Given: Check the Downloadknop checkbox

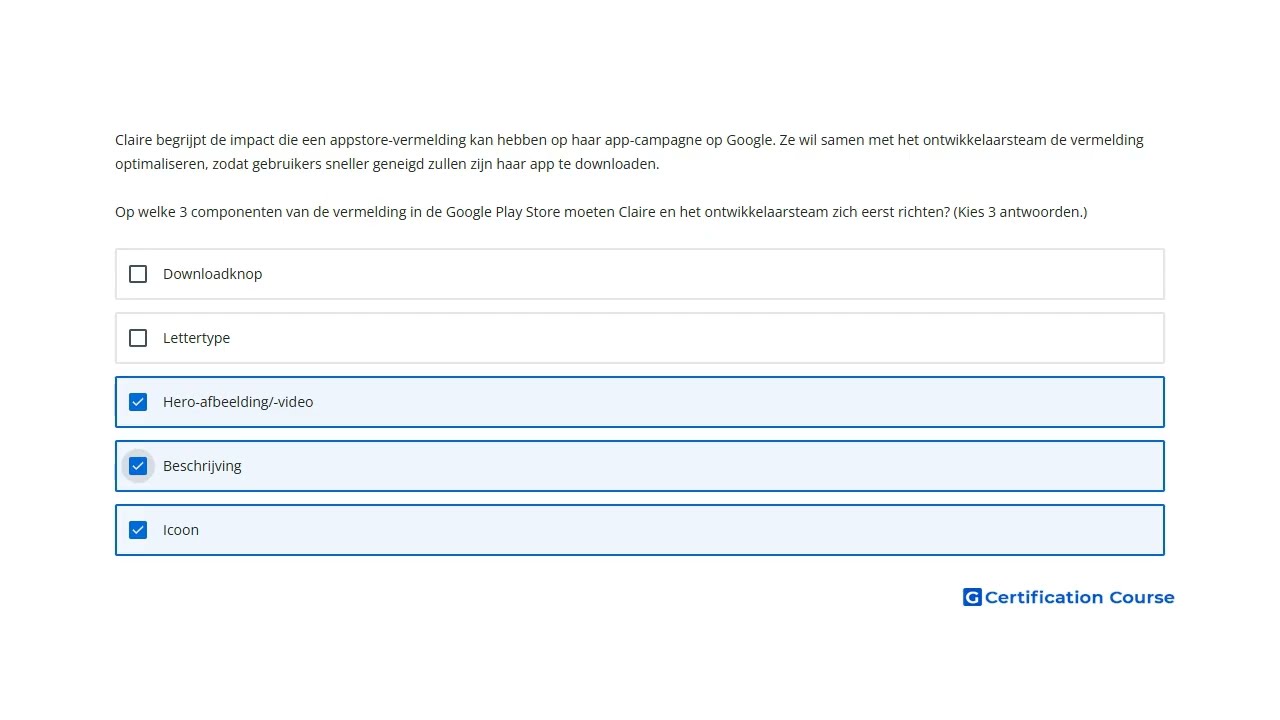Looking at the screenshot, I should point(138,274).
